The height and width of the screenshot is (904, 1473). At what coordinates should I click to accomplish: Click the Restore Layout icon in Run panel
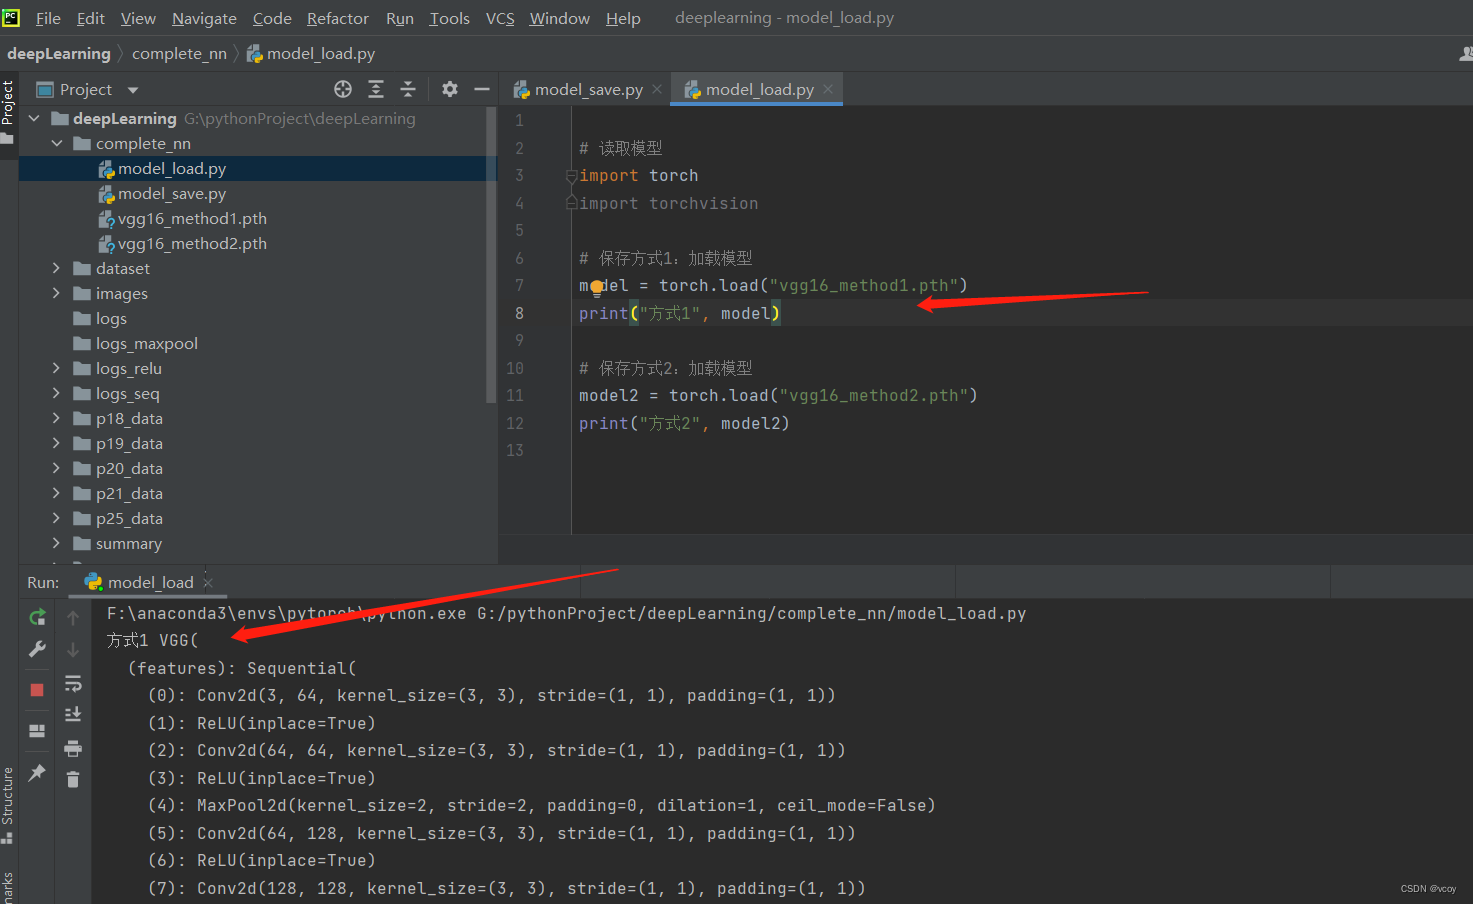click(x=37, y=731)
